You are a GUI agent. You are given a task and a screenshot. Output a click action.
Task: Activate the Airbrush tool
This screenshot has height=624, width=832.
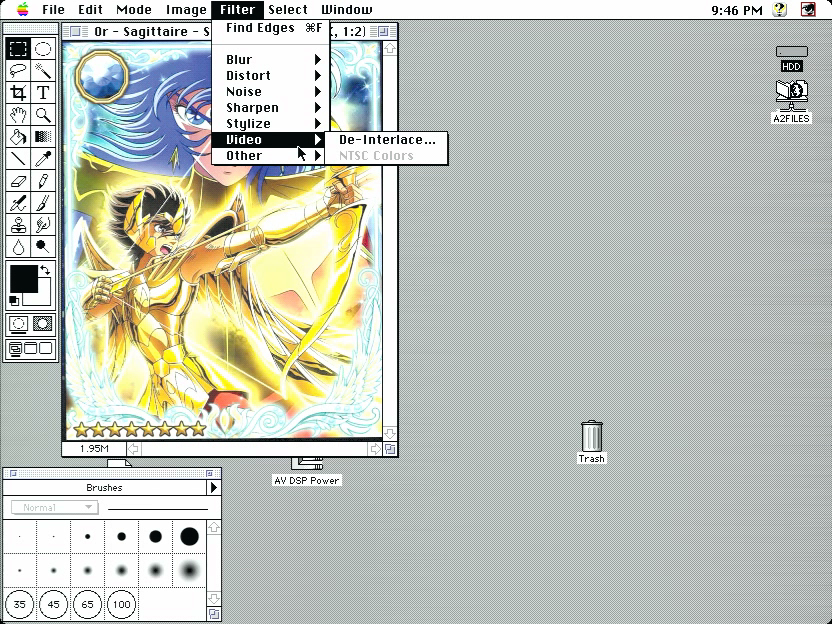click(x=18, y=203)
